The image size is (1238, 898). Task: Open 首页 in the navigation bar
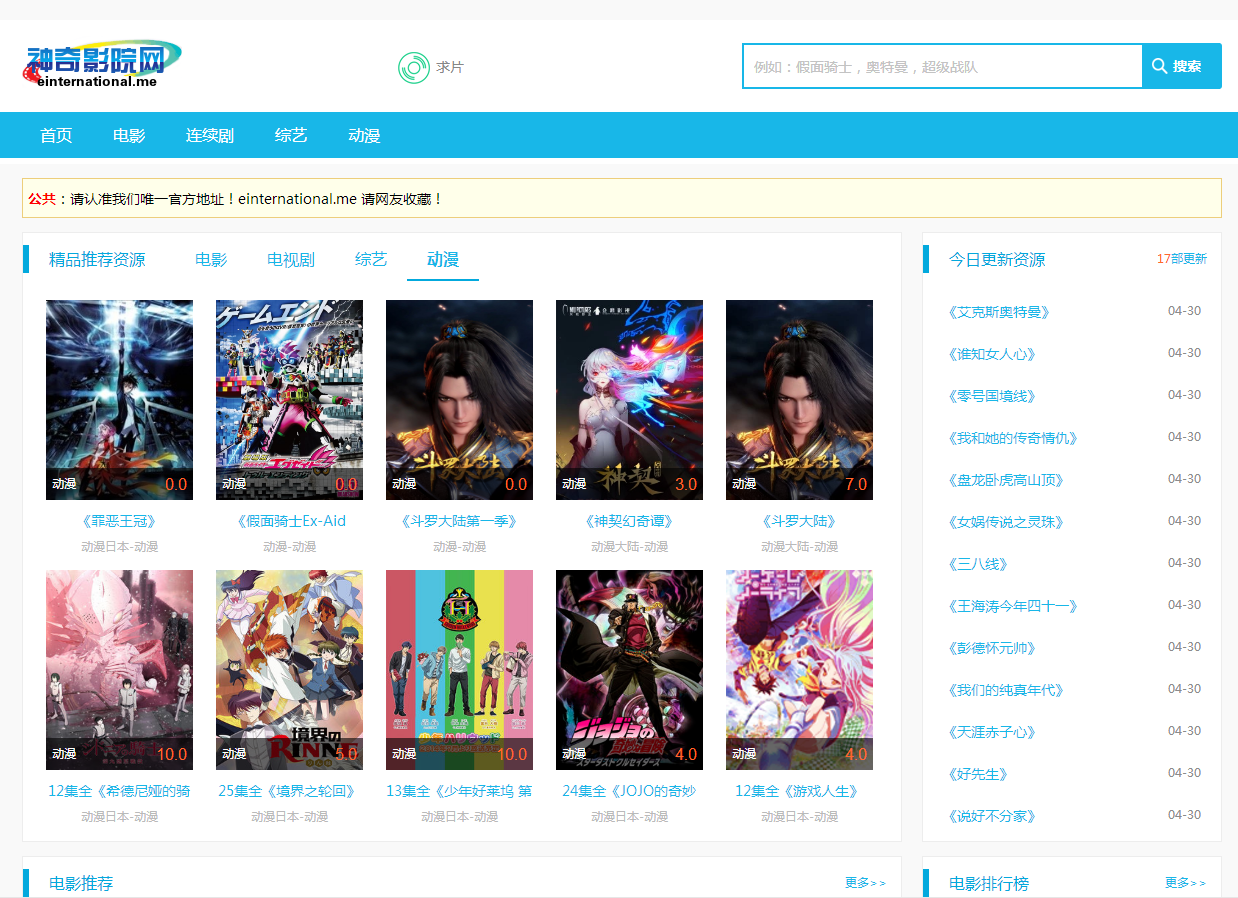coord(56,135)
